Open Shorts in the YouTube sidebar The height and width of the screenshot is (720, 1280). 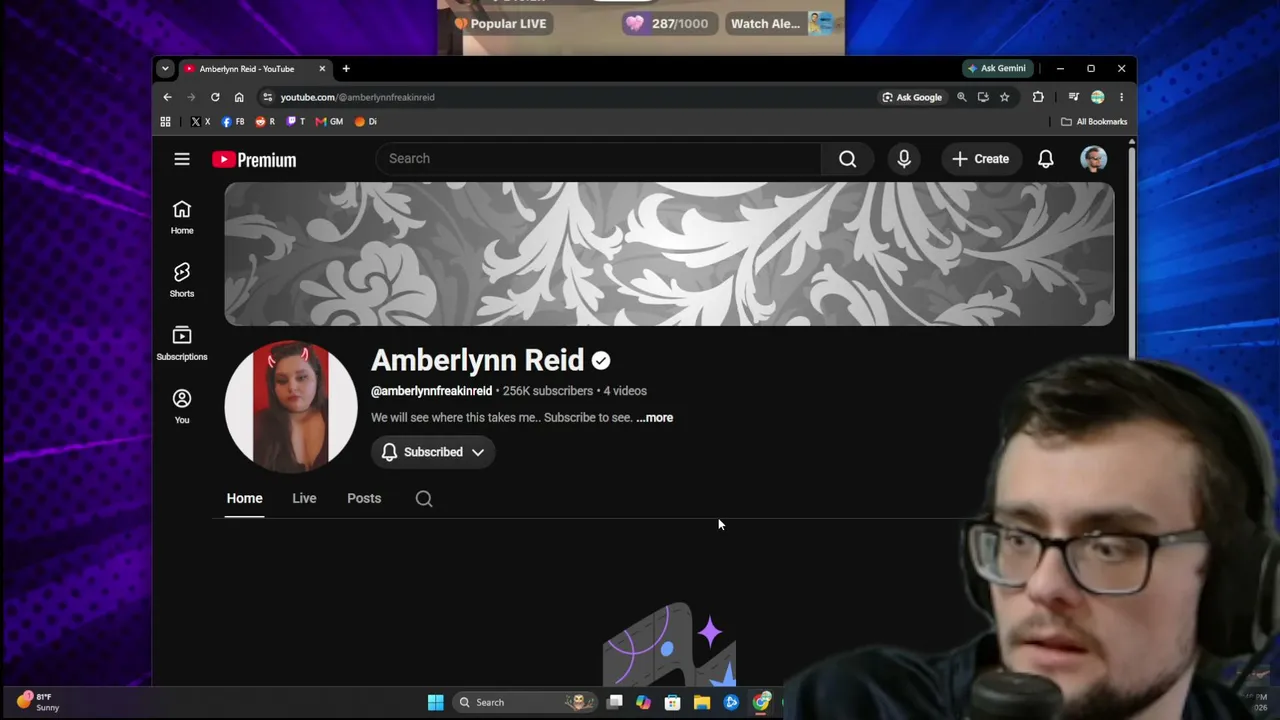pyautogui.click(x=182, y=280)
